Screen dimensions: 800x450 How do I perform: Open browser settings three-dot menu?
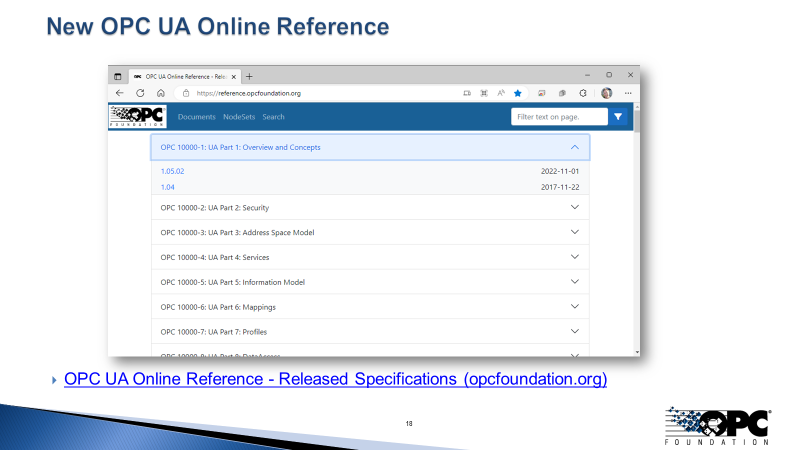pos(628,93)
